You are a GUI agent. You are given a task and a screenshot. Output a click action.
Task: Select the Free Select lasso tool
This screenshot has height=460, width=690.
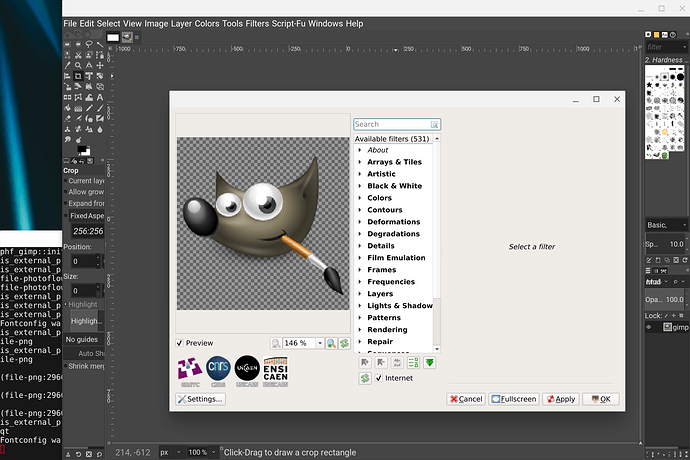(89, 44)
